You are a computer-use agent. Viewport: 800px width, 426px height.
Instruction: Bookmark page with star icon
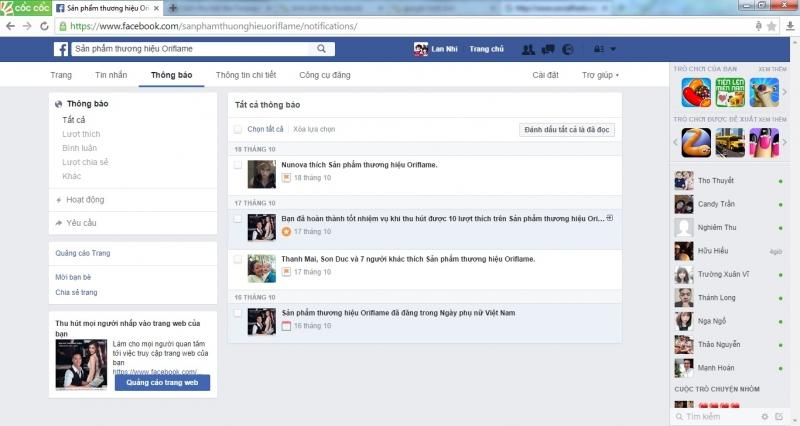[771, 26]
